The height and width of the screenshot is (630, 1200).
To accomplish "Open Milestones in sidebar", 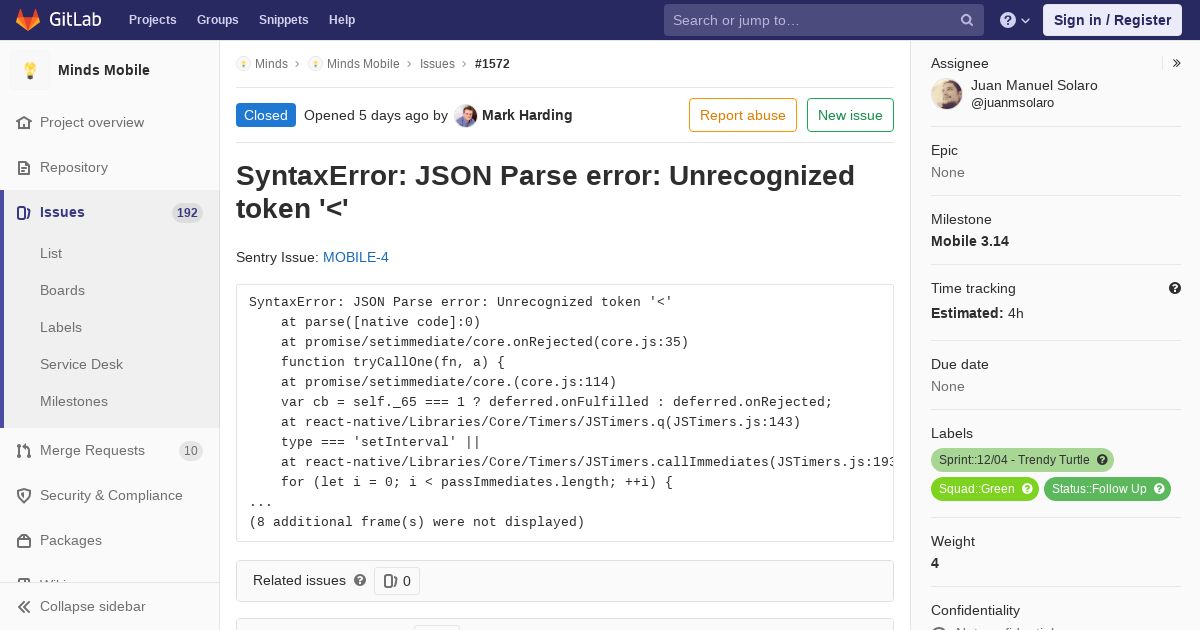I will (x=74, y=401).
